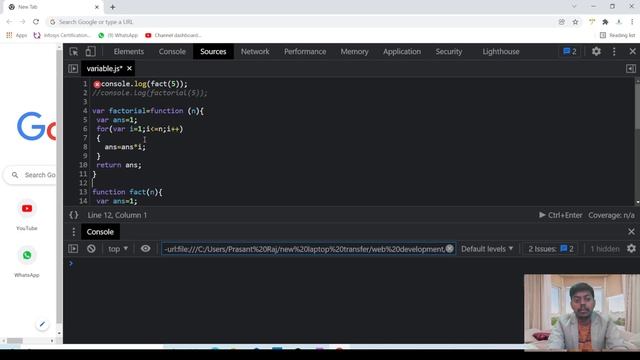Switch to the Console panel tab

pos(172,51)
